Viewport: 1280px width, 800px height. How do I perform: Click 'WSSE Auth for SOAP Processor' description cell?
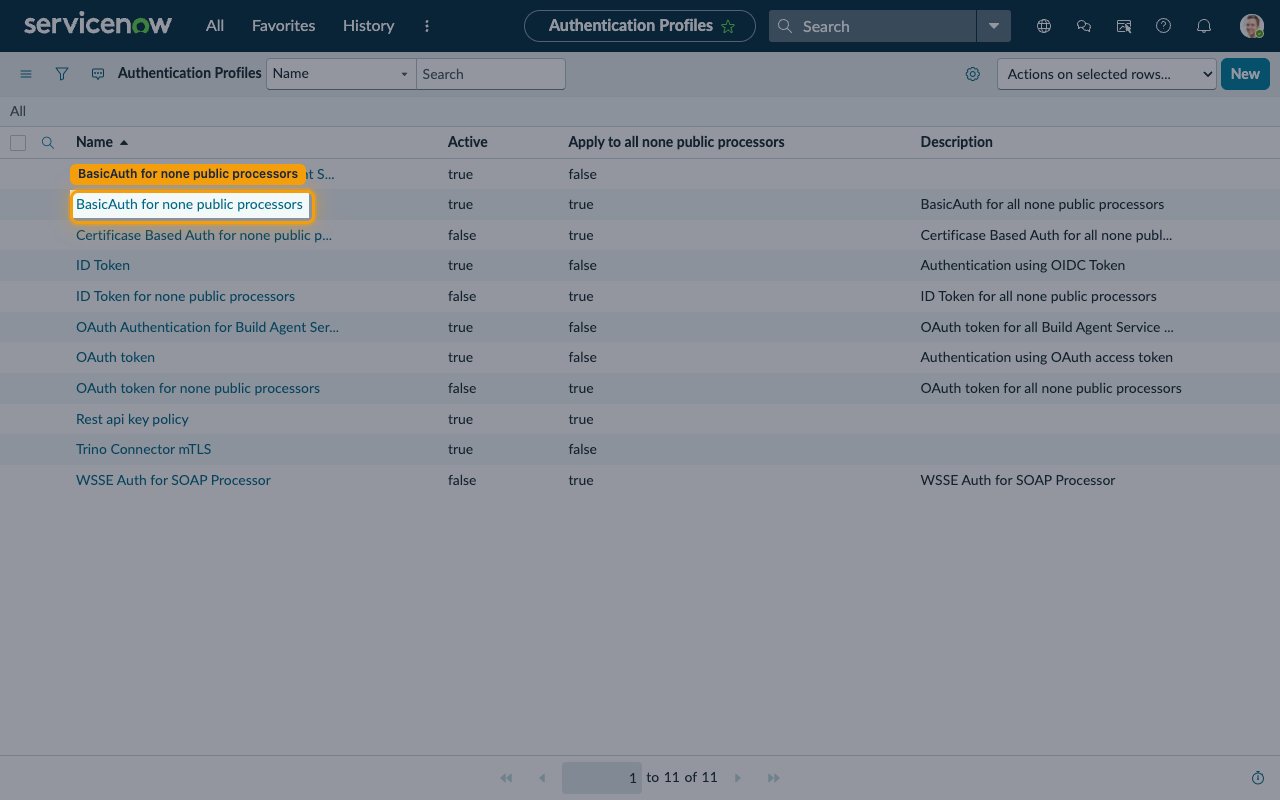click(1017, 480)
